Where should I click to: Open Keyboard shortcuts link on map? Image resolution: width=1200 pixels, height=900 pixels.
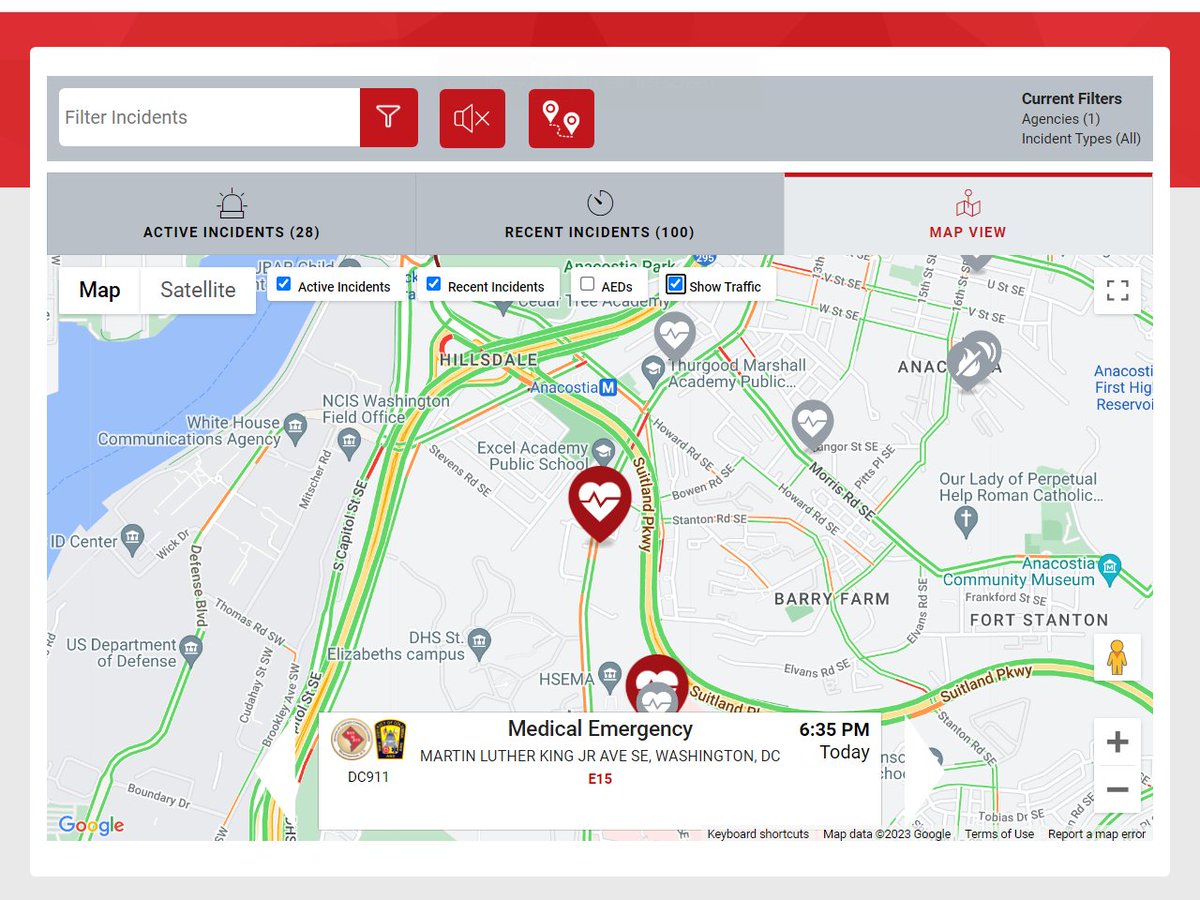point(758,834)
